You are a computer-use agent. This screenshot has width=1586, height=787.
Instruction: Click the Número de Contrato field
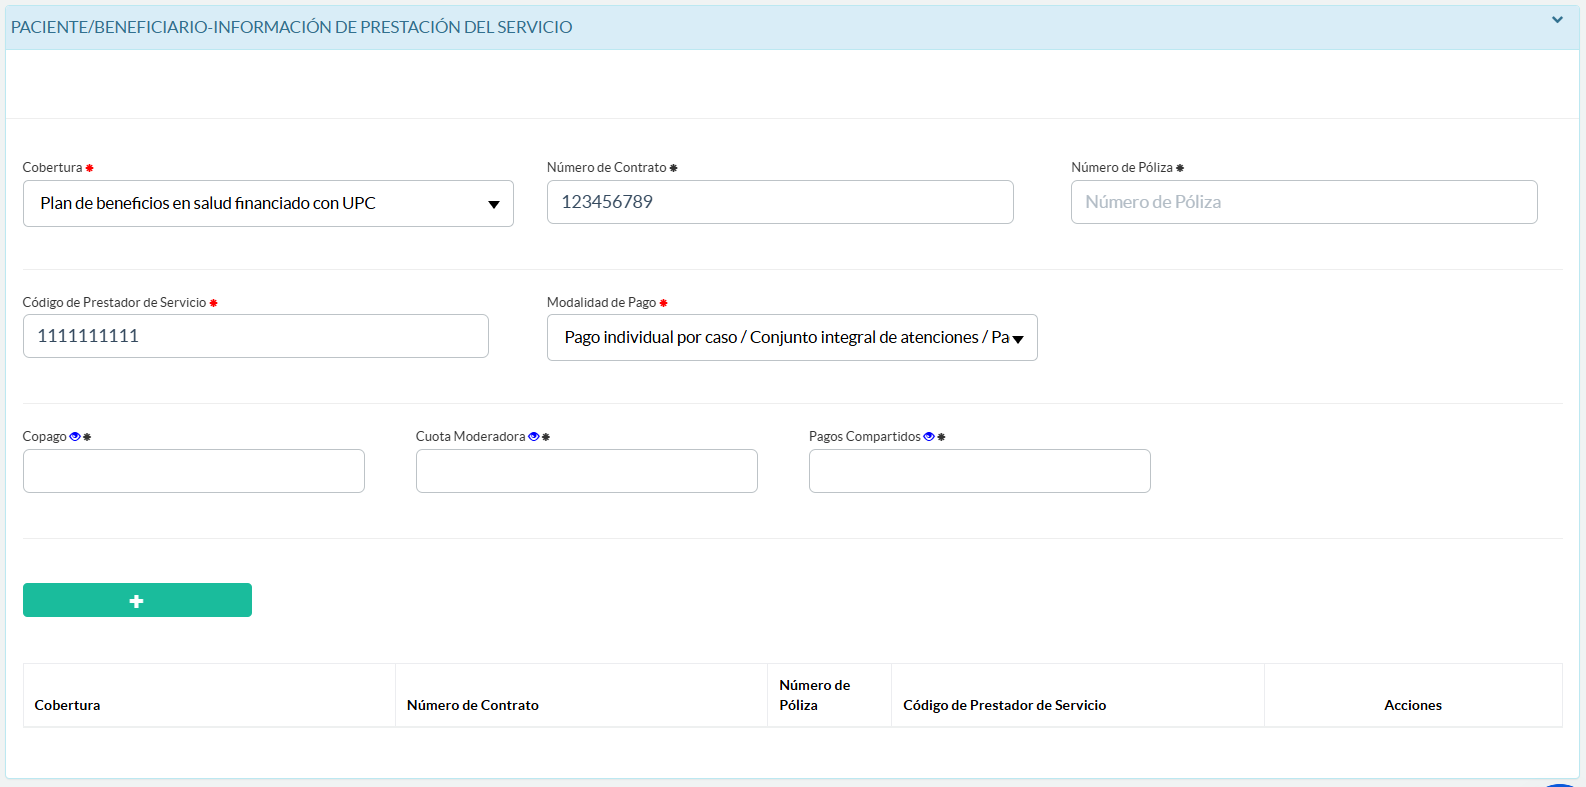click(x=779, y=202)
